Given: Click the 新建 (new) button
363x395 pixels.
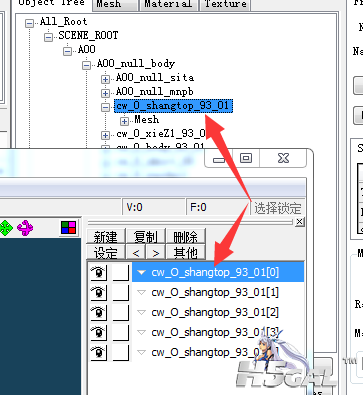Looking at the screenshot, I should coord(106,237).
